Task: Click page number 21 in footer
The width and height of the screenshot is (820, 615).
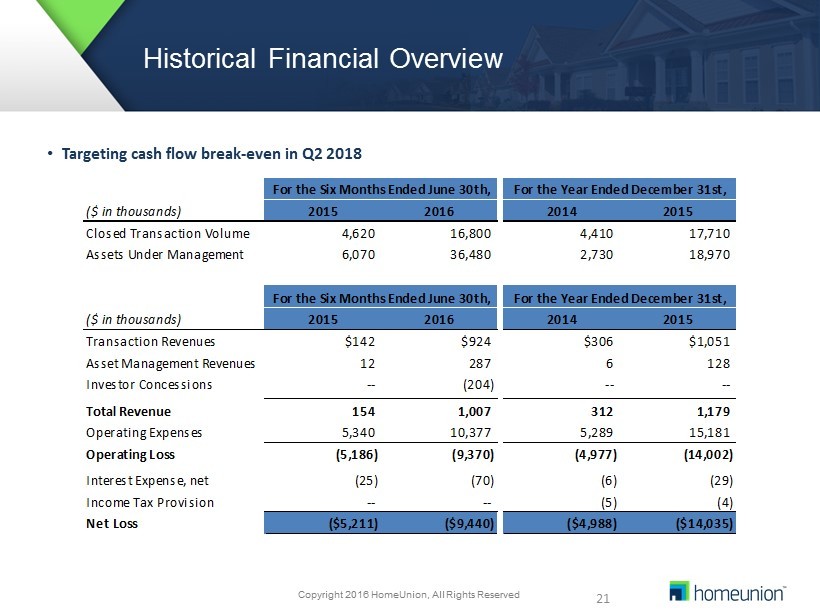Action: 602,599
